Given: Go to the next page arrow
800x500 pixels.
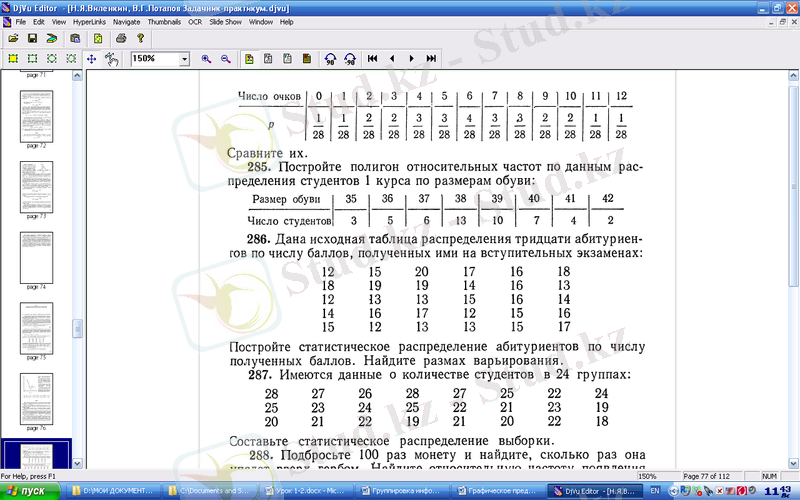Looking at the screenshot, I should [x=410, y=59].
